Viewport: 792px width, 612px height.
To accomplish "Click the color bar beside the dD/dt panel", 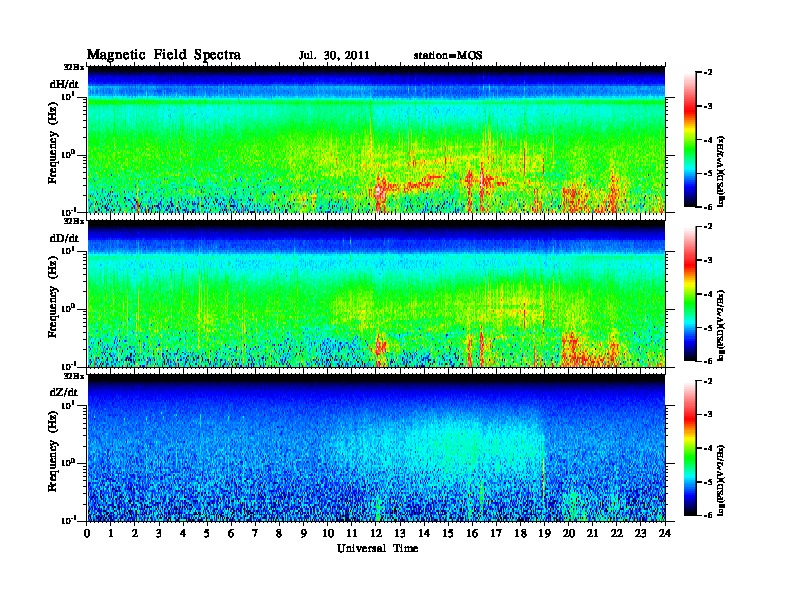I will click(689, 294).
